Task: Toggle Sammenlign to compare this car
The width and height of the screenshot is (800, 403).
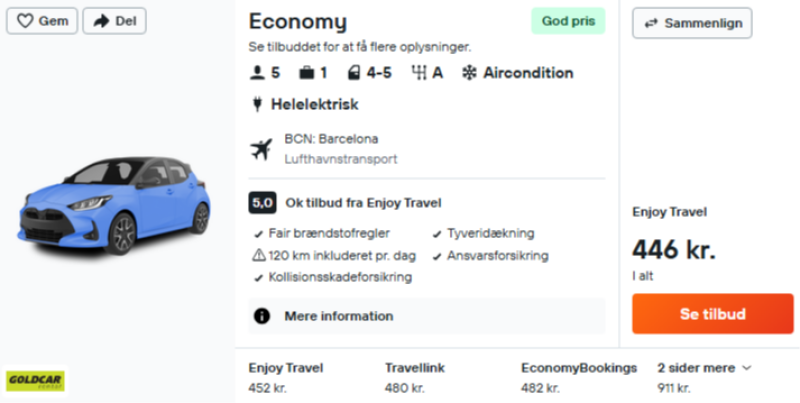Action: click(x=692, y=23)
